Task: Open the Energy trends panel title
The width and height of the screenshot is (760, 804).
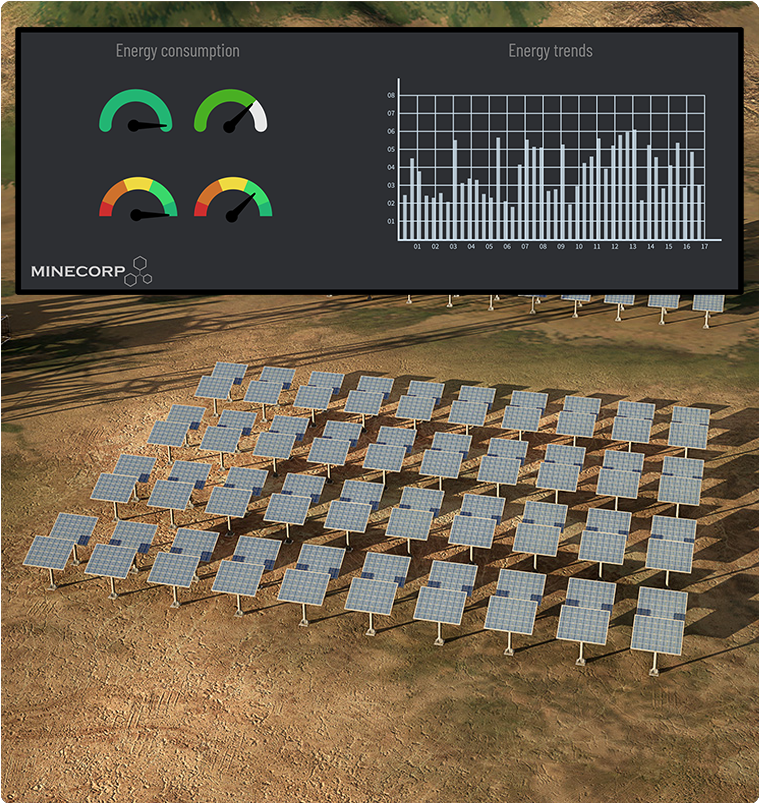Action: coord(550,51)
